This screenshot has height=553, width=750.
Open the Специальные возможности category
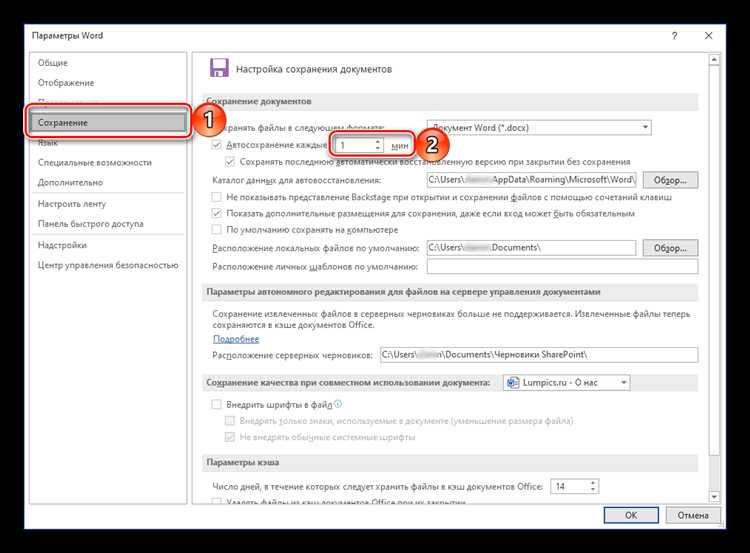pyautogui.click(x=95, y=162)
